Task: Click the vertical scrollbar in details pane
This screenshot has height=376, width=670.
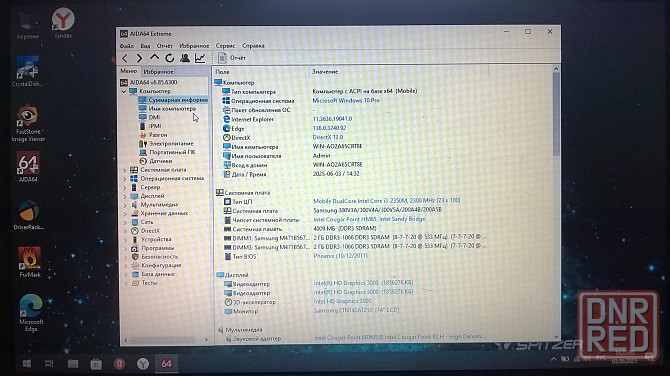Action: (x=556, y=114)
